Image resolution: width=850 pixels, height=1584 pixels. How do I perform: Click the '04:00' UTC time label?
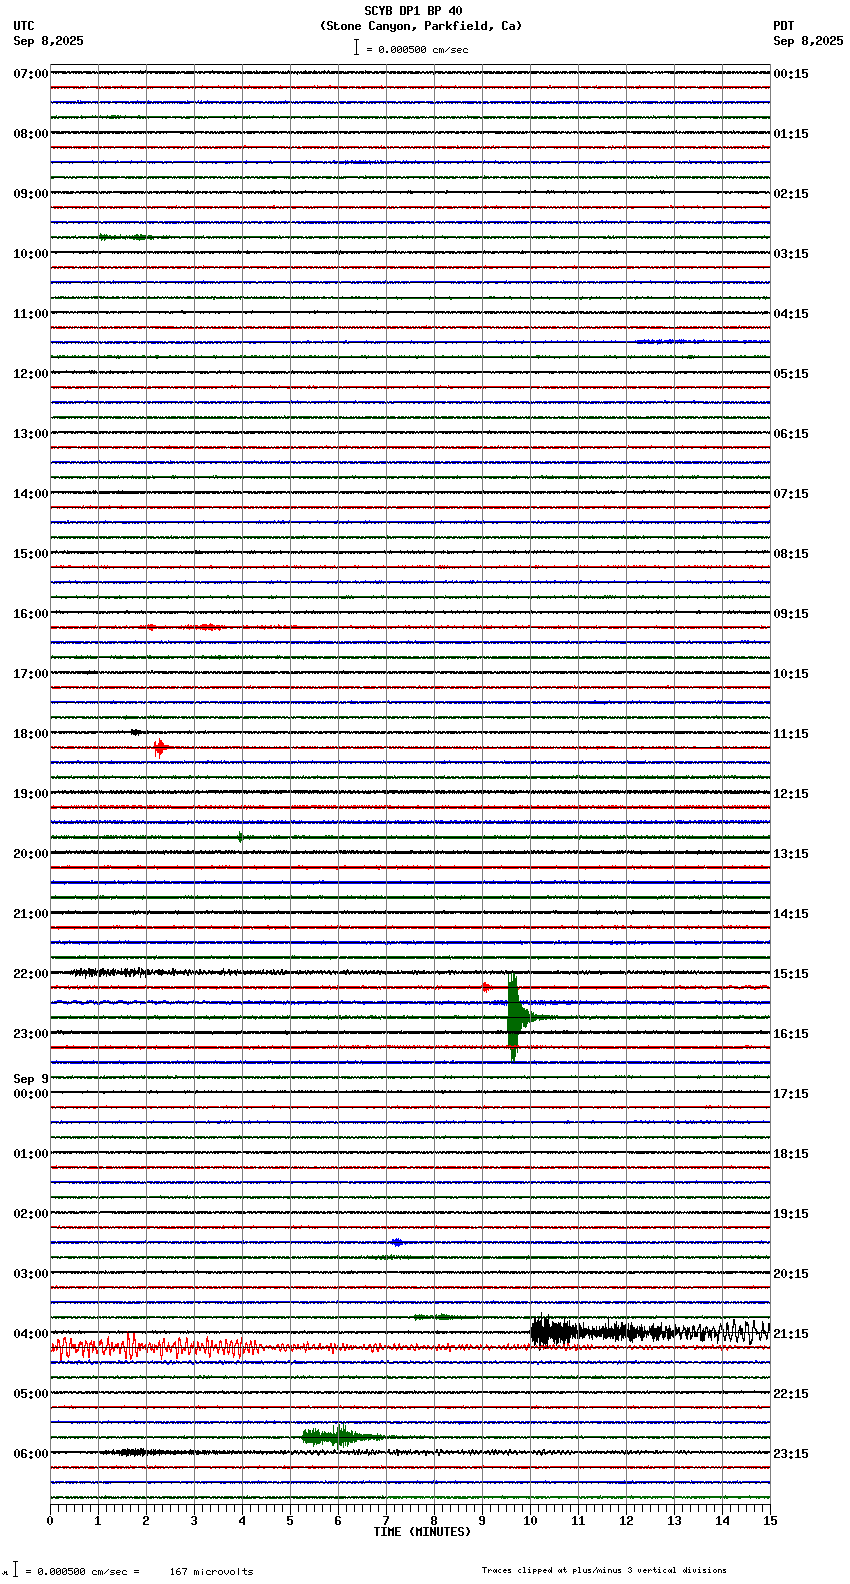(31, 1334)
